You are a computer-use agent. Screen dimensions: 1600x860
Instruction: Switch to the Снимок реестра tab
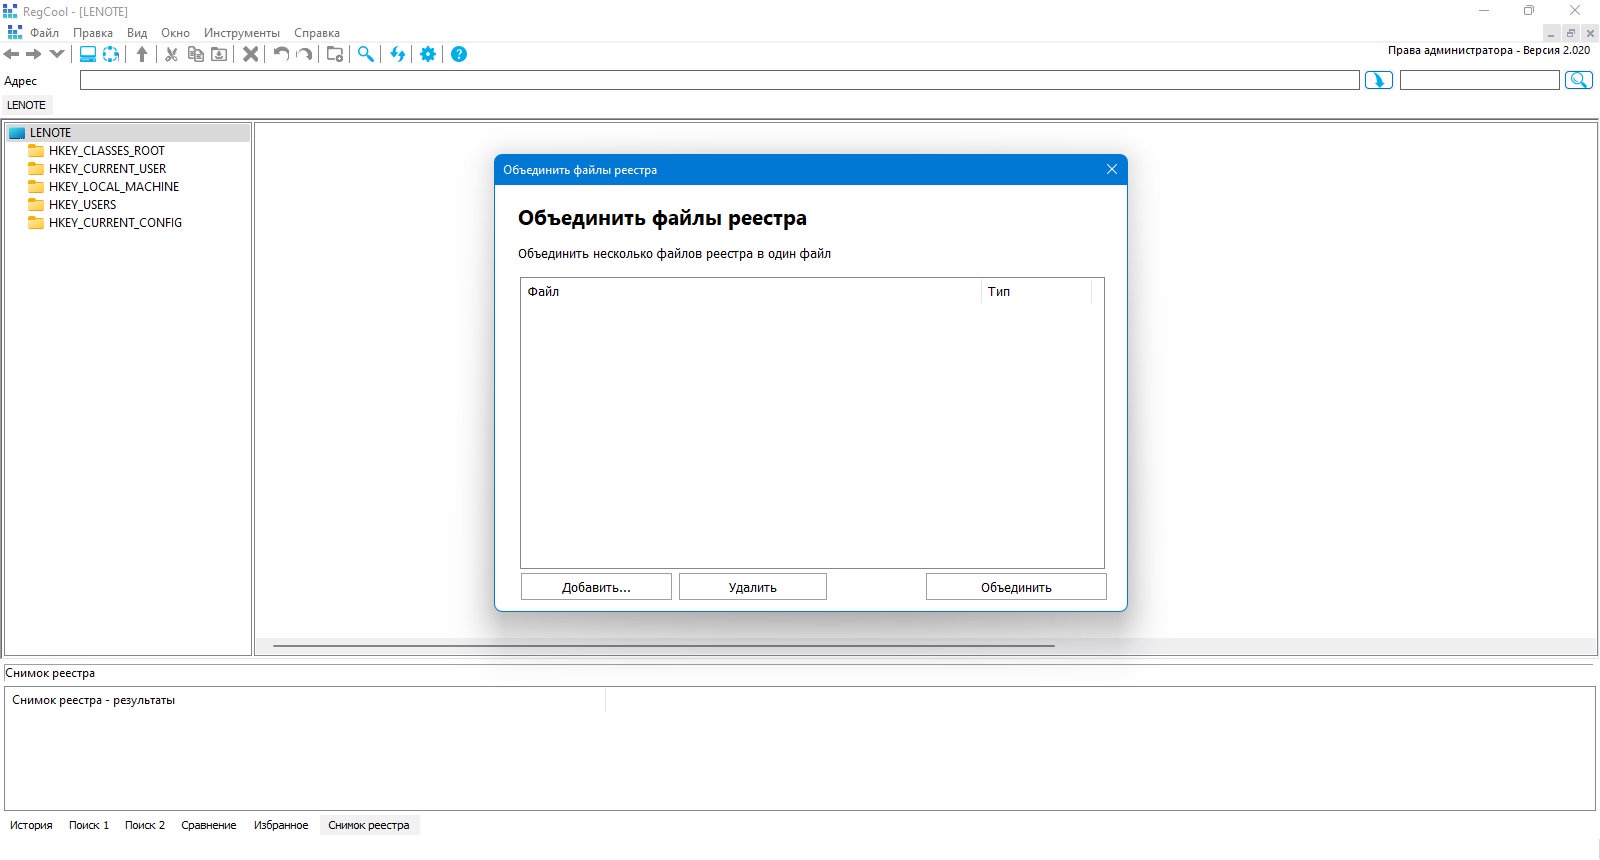click(x=369, y=825)
